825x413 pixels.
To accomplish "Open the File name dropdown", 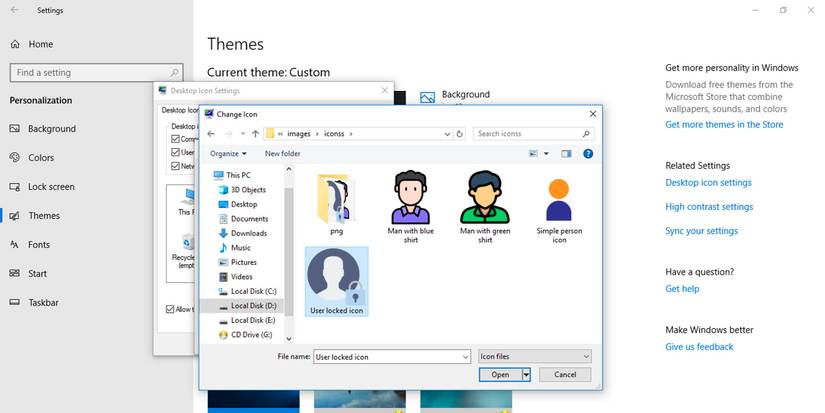I will (466, 357).
